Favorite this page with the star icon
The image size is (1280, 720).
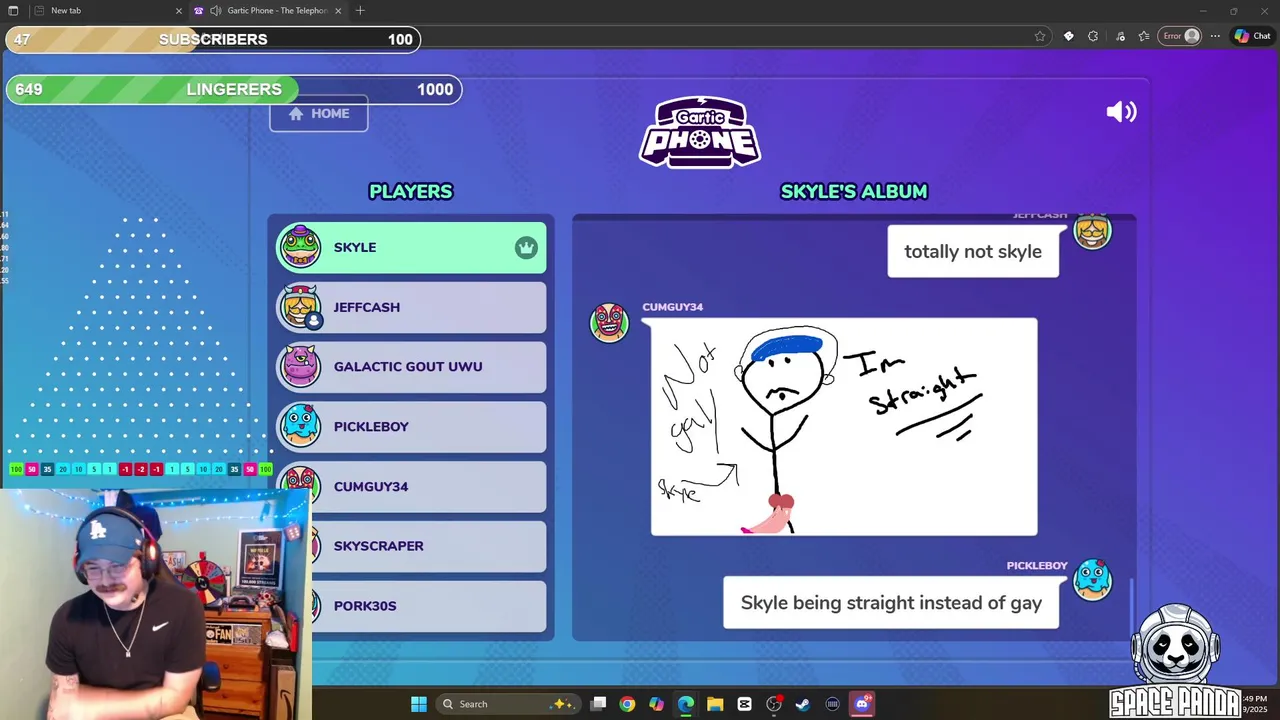pyautogui.click(x=1040, y=36)
